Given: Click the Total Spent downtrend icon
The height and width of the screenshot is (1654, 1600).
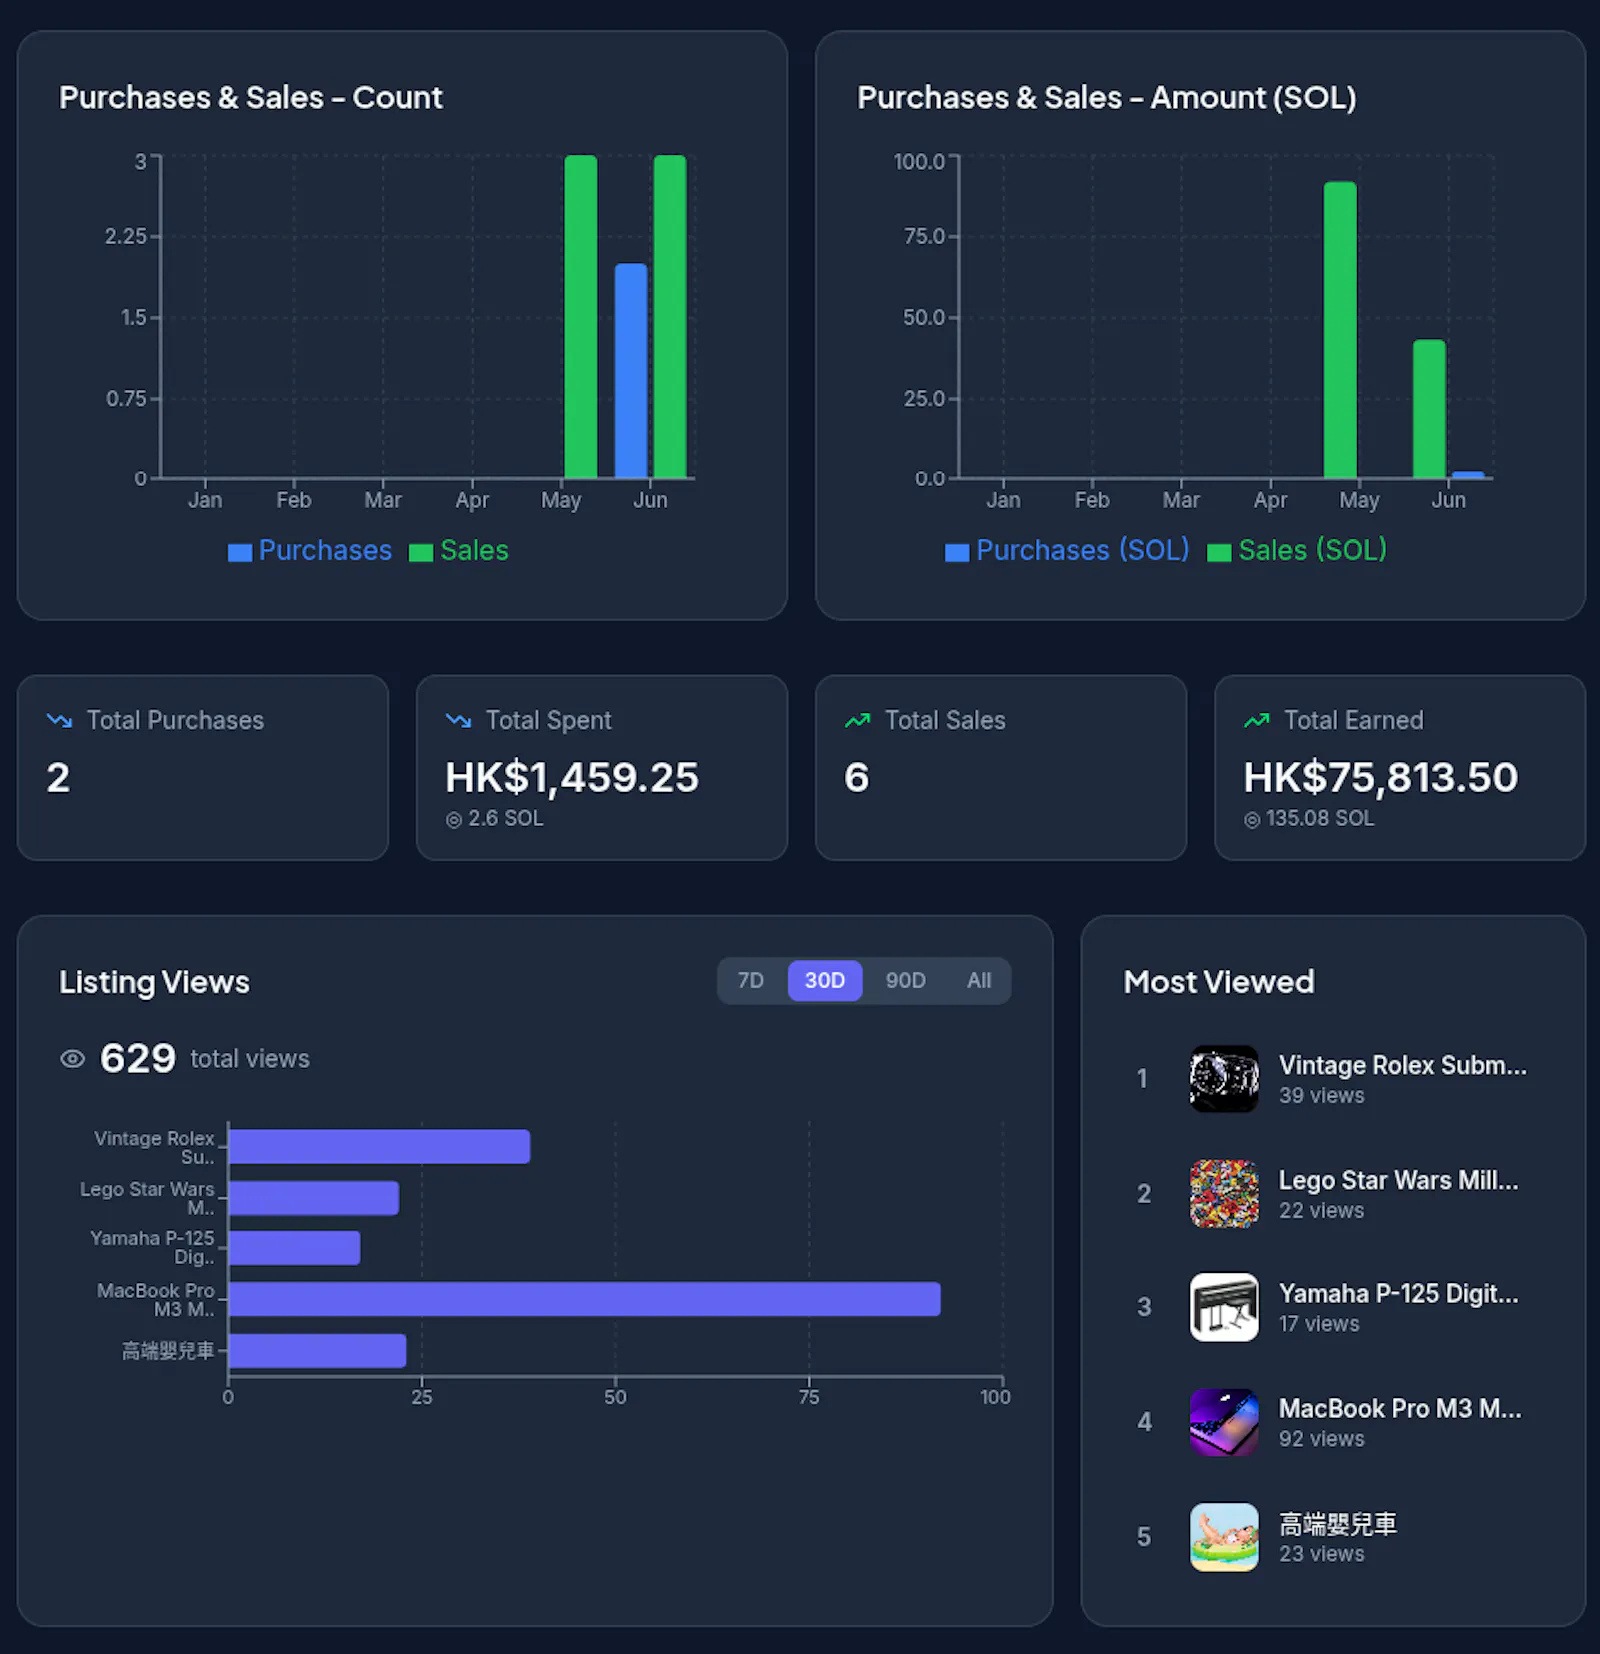Looking at the screenshot, I should 458,720.
